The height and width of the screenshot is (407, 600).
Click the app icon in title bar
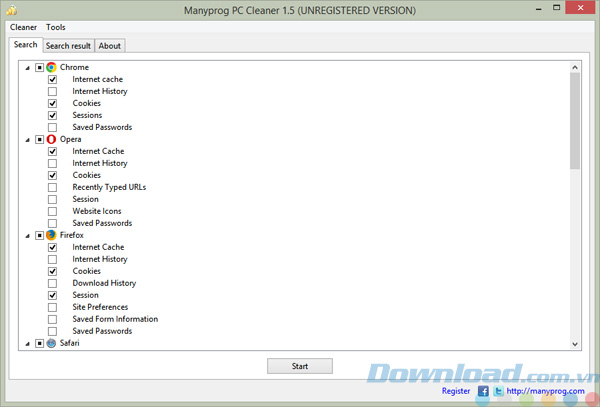coord(12,10)
